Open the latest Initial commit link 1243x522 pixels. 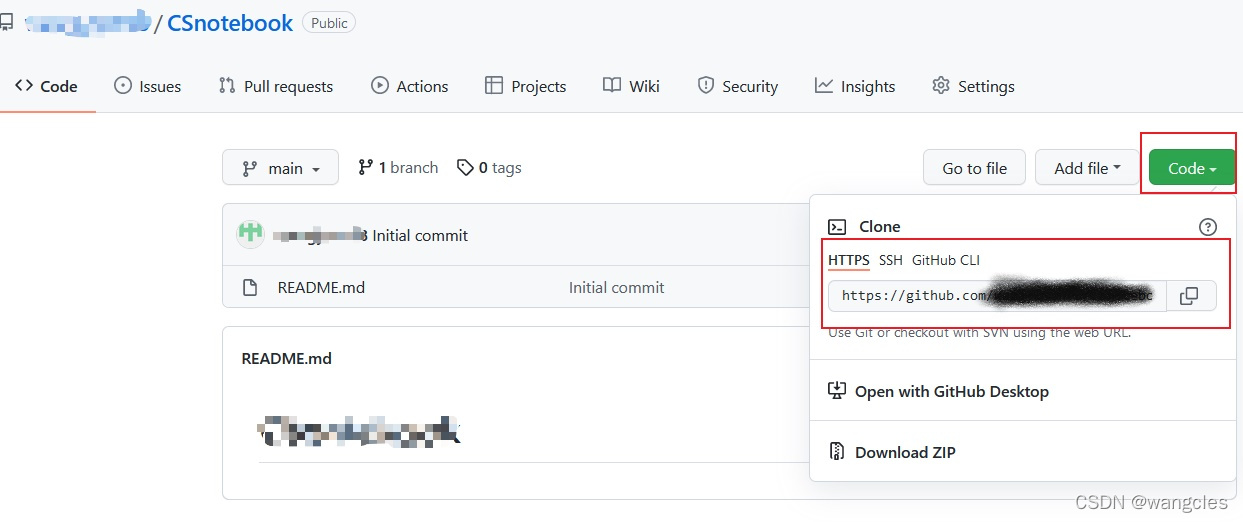coord(420,235)
